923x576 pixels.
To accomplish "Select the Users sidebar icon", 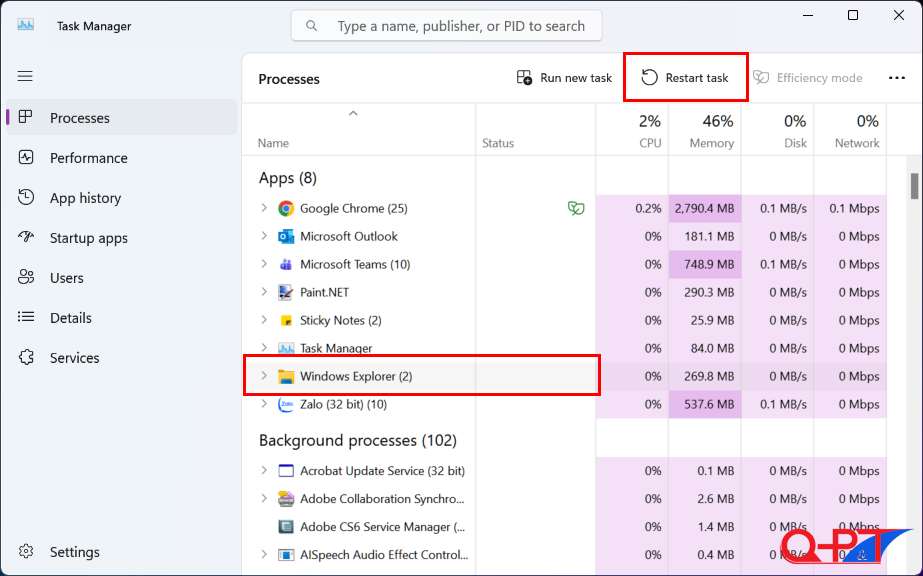I will point(27,278).
